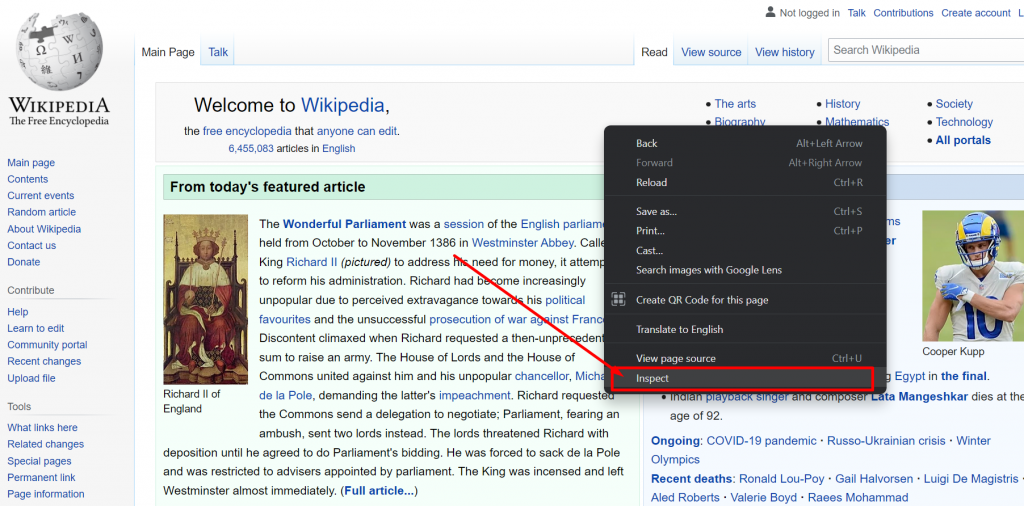Image resolution: width=1024 pixels, height=506 pixels.
Task: Open the View source tab
Action: point(711,53)
